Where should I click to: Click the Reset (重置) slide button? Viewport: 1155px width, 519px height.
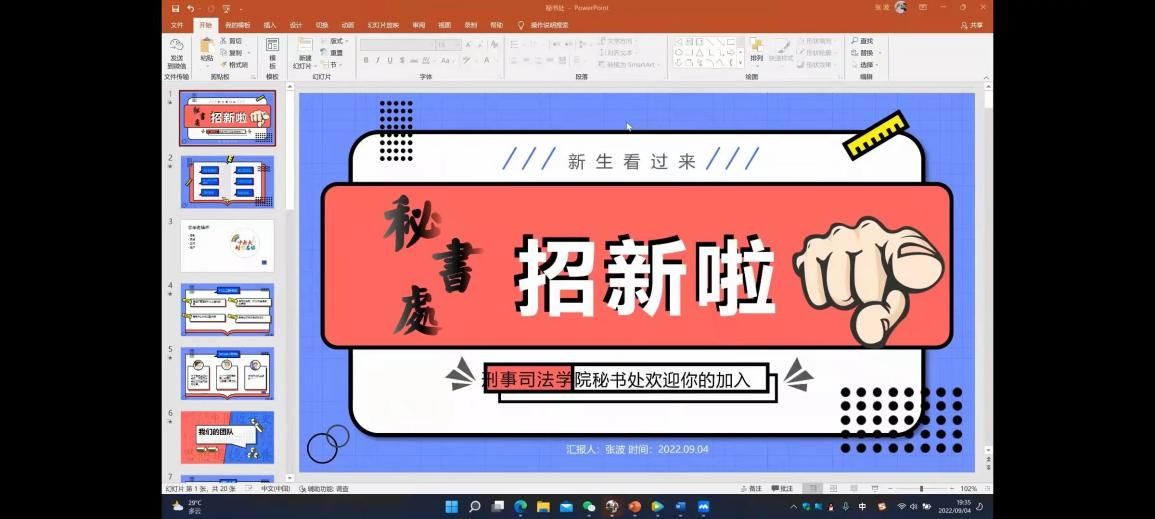pyautogui.click(x=336, y=53)
